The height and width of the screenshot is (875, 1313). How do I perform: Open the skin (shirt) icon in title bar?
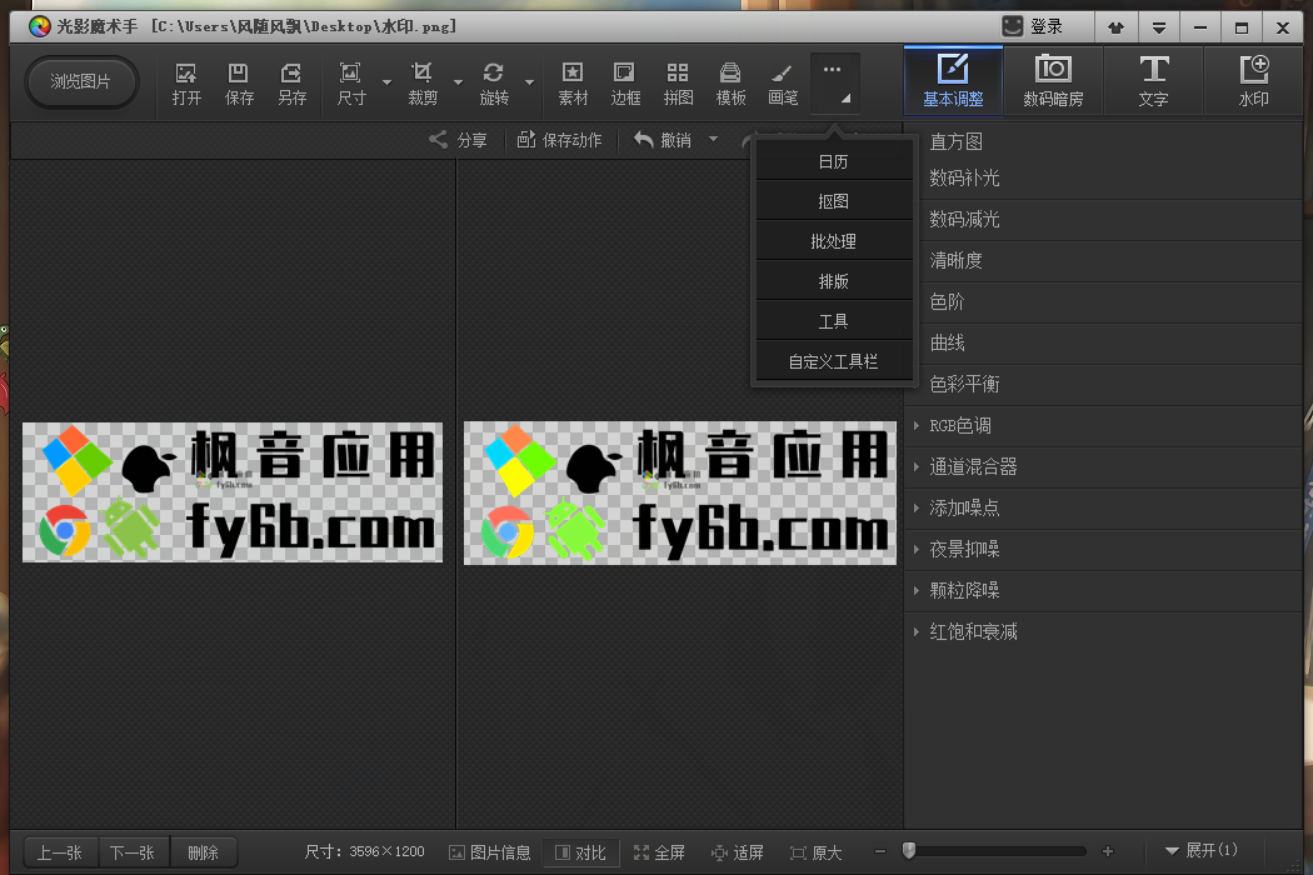coord(1116,28)
